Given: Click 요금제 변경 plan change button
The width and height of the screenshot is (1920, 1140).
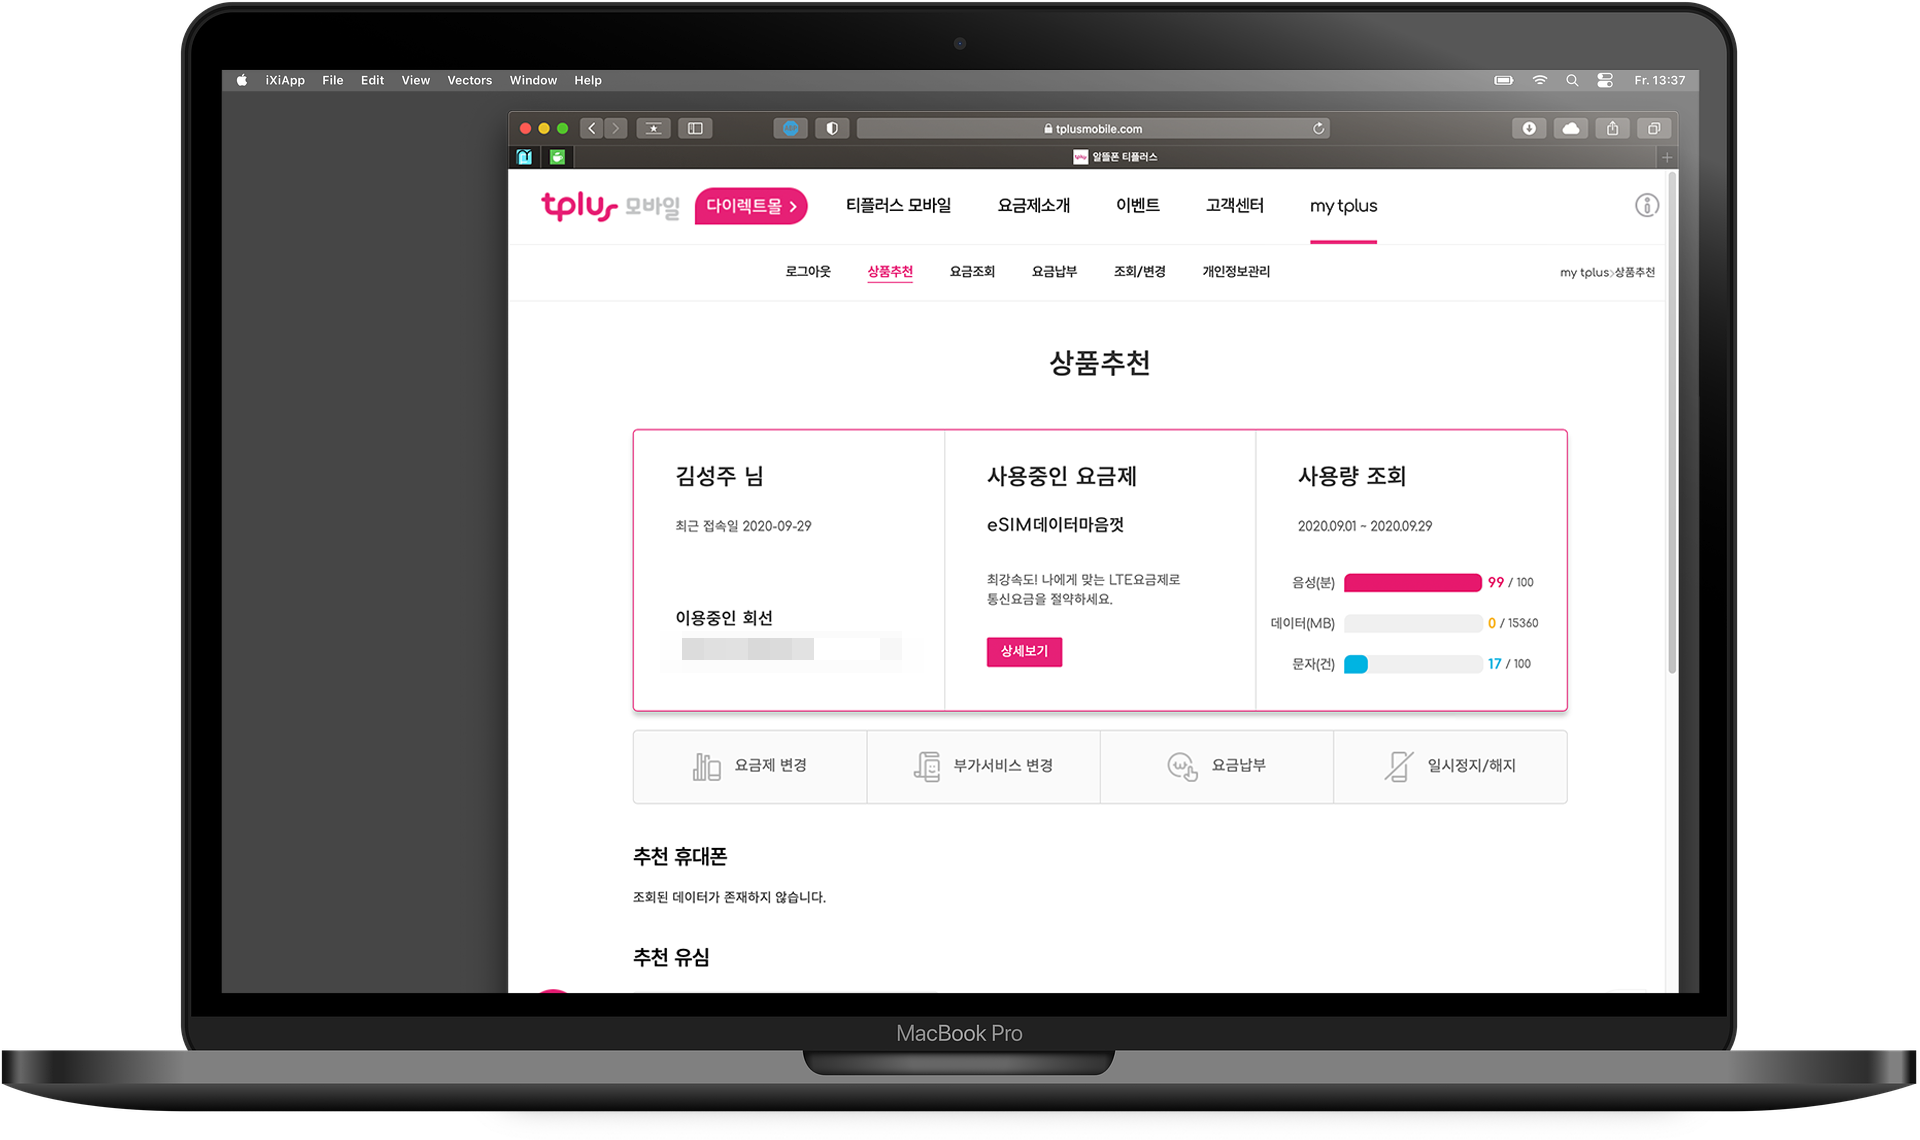Looking at the screenshot, I should point(750,766).
